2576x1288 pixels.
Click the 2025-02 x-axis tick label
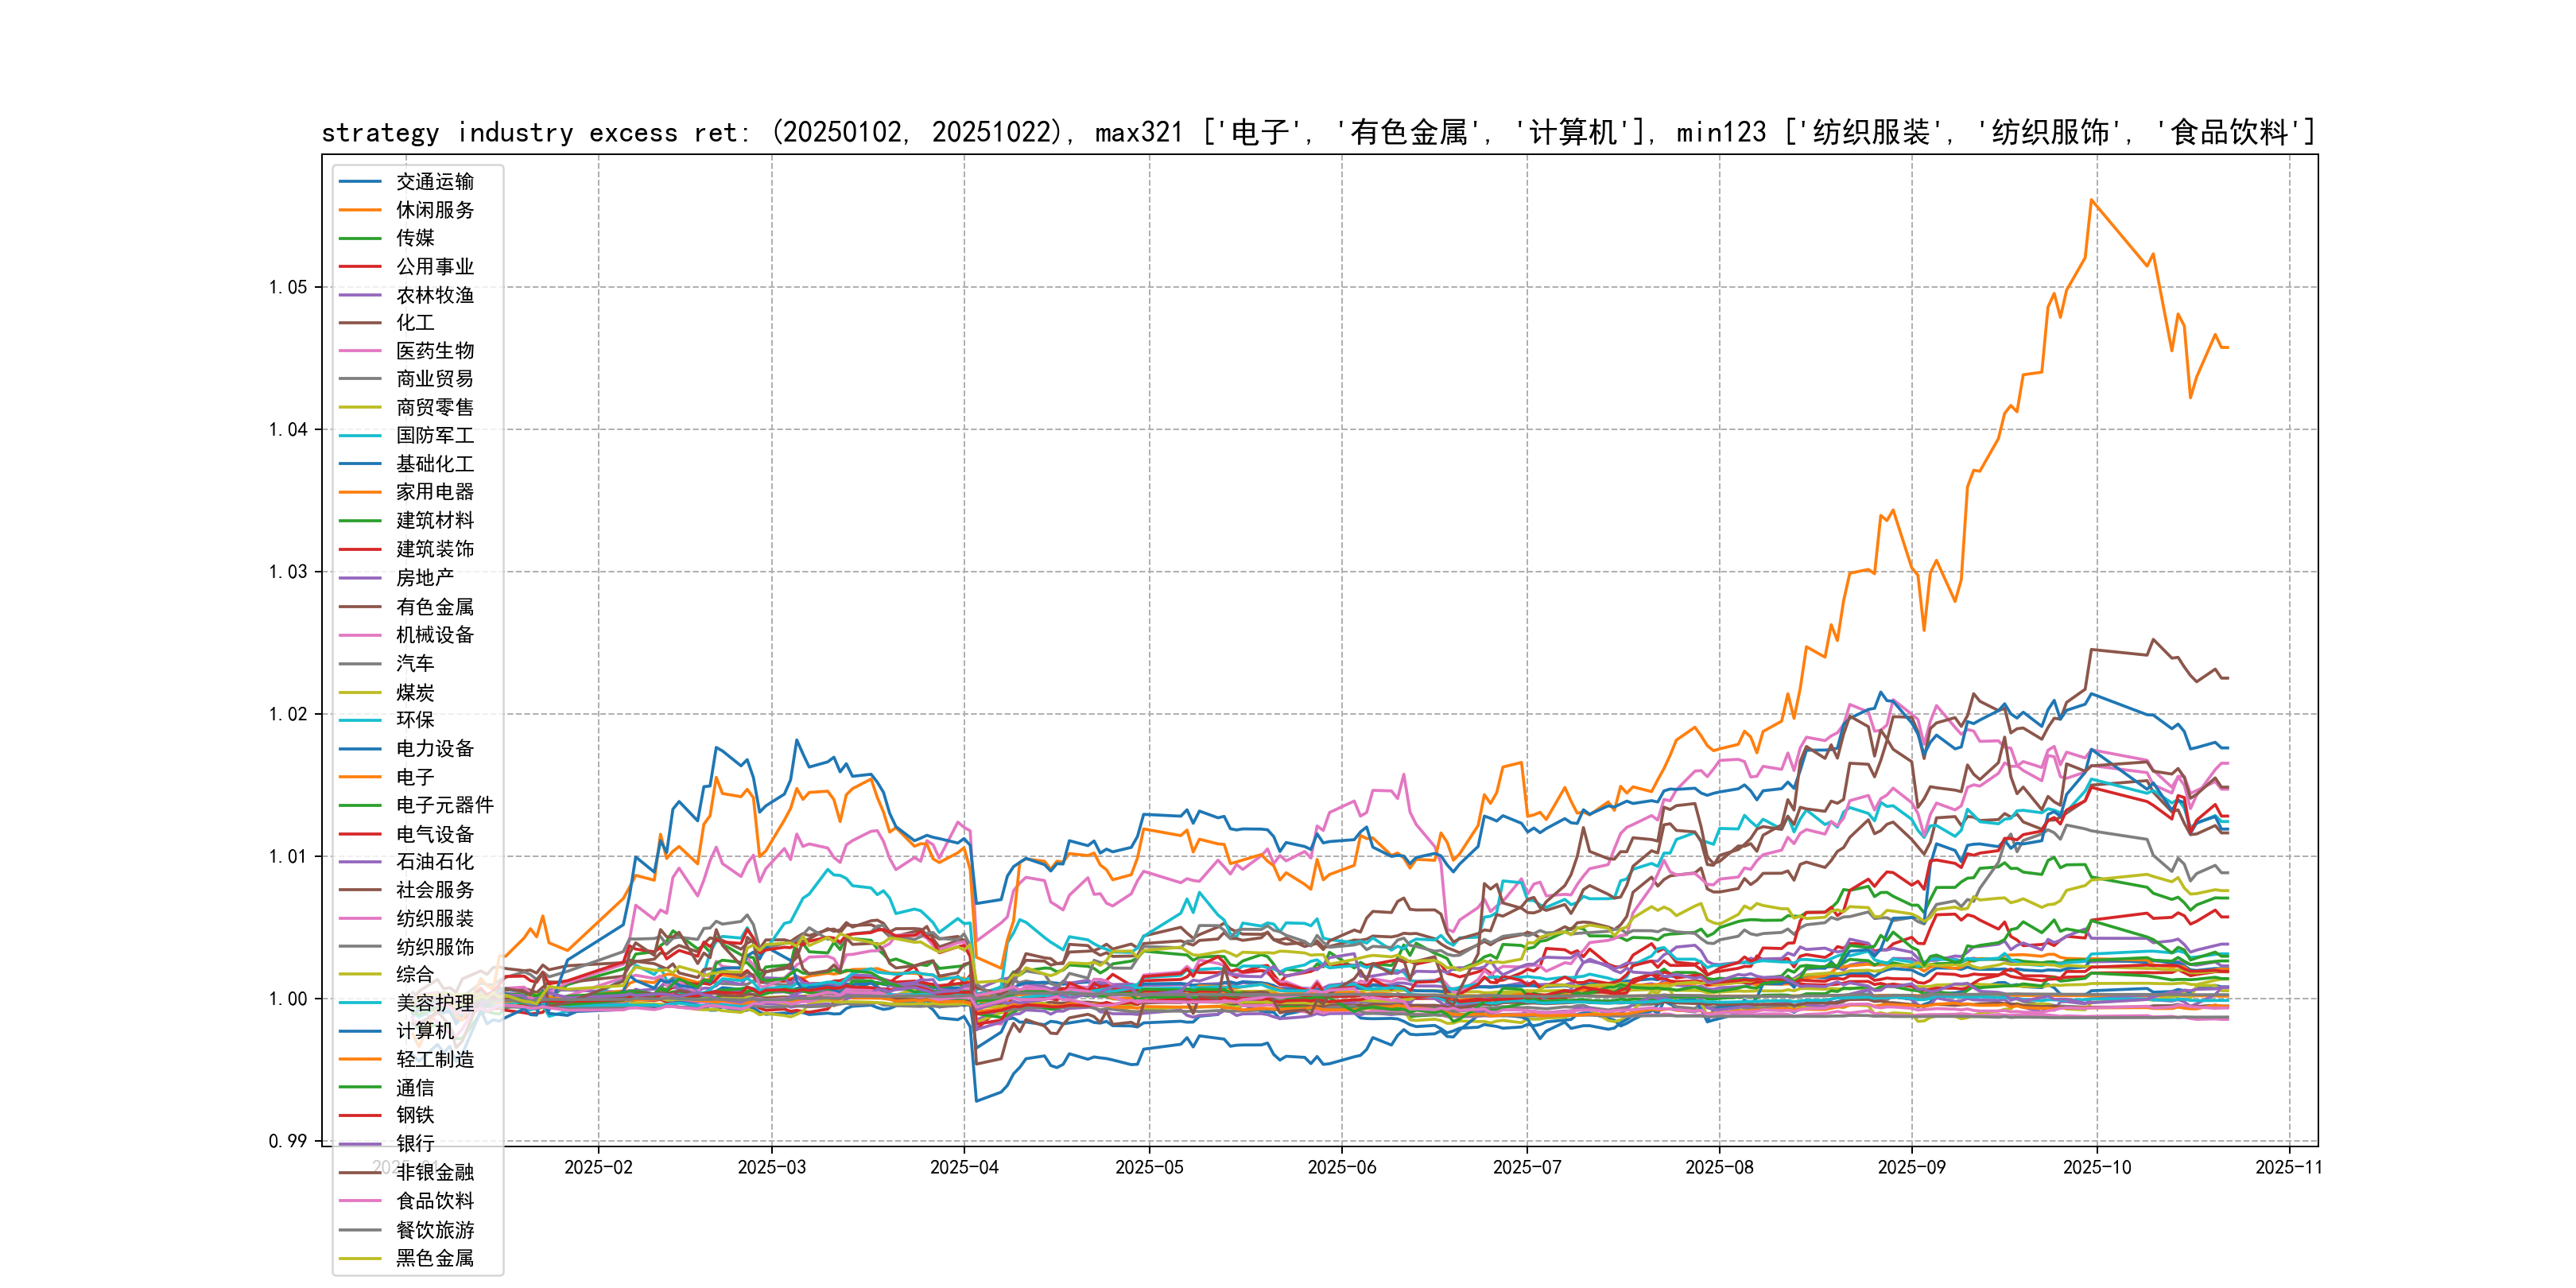[x=598, y=1167]
